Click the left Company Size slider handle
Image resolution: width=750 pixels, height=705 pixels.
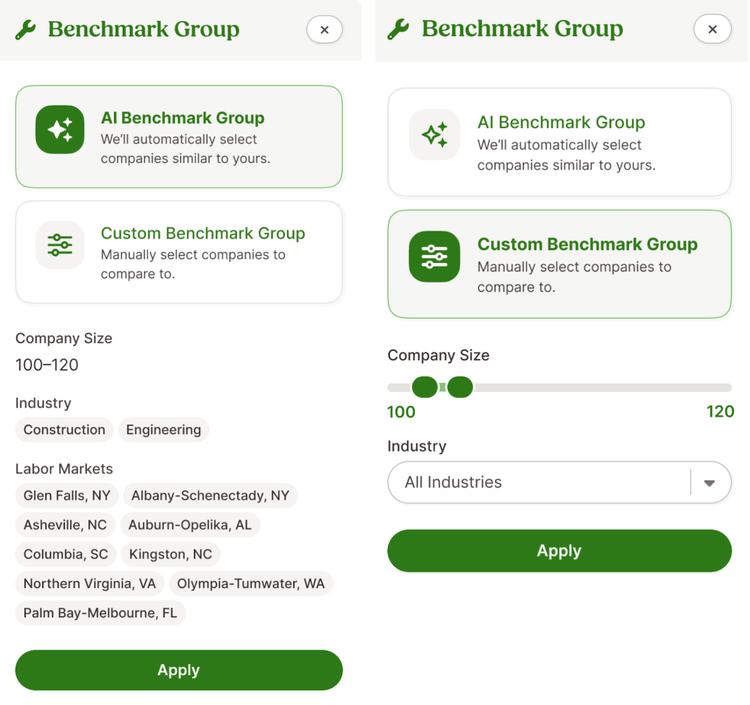tap(425, 387)
